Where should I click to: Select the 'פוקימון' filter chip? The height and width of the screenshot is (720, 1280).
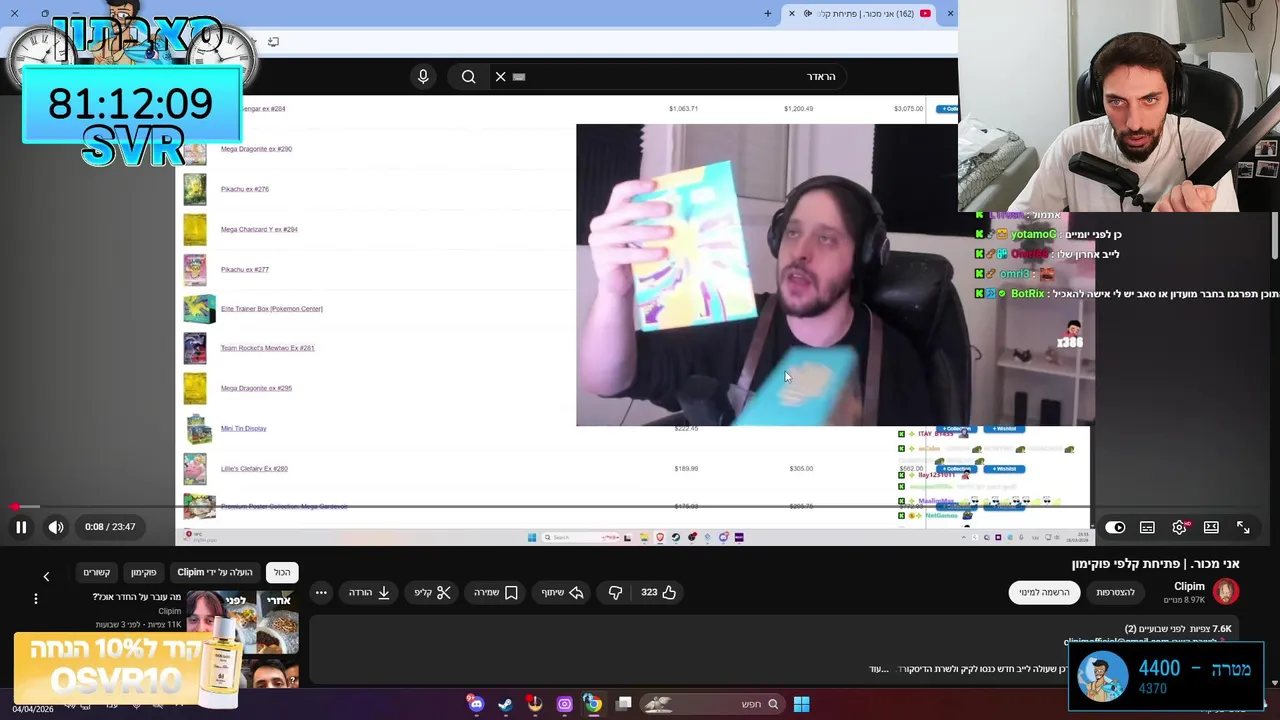coord(144,572)
